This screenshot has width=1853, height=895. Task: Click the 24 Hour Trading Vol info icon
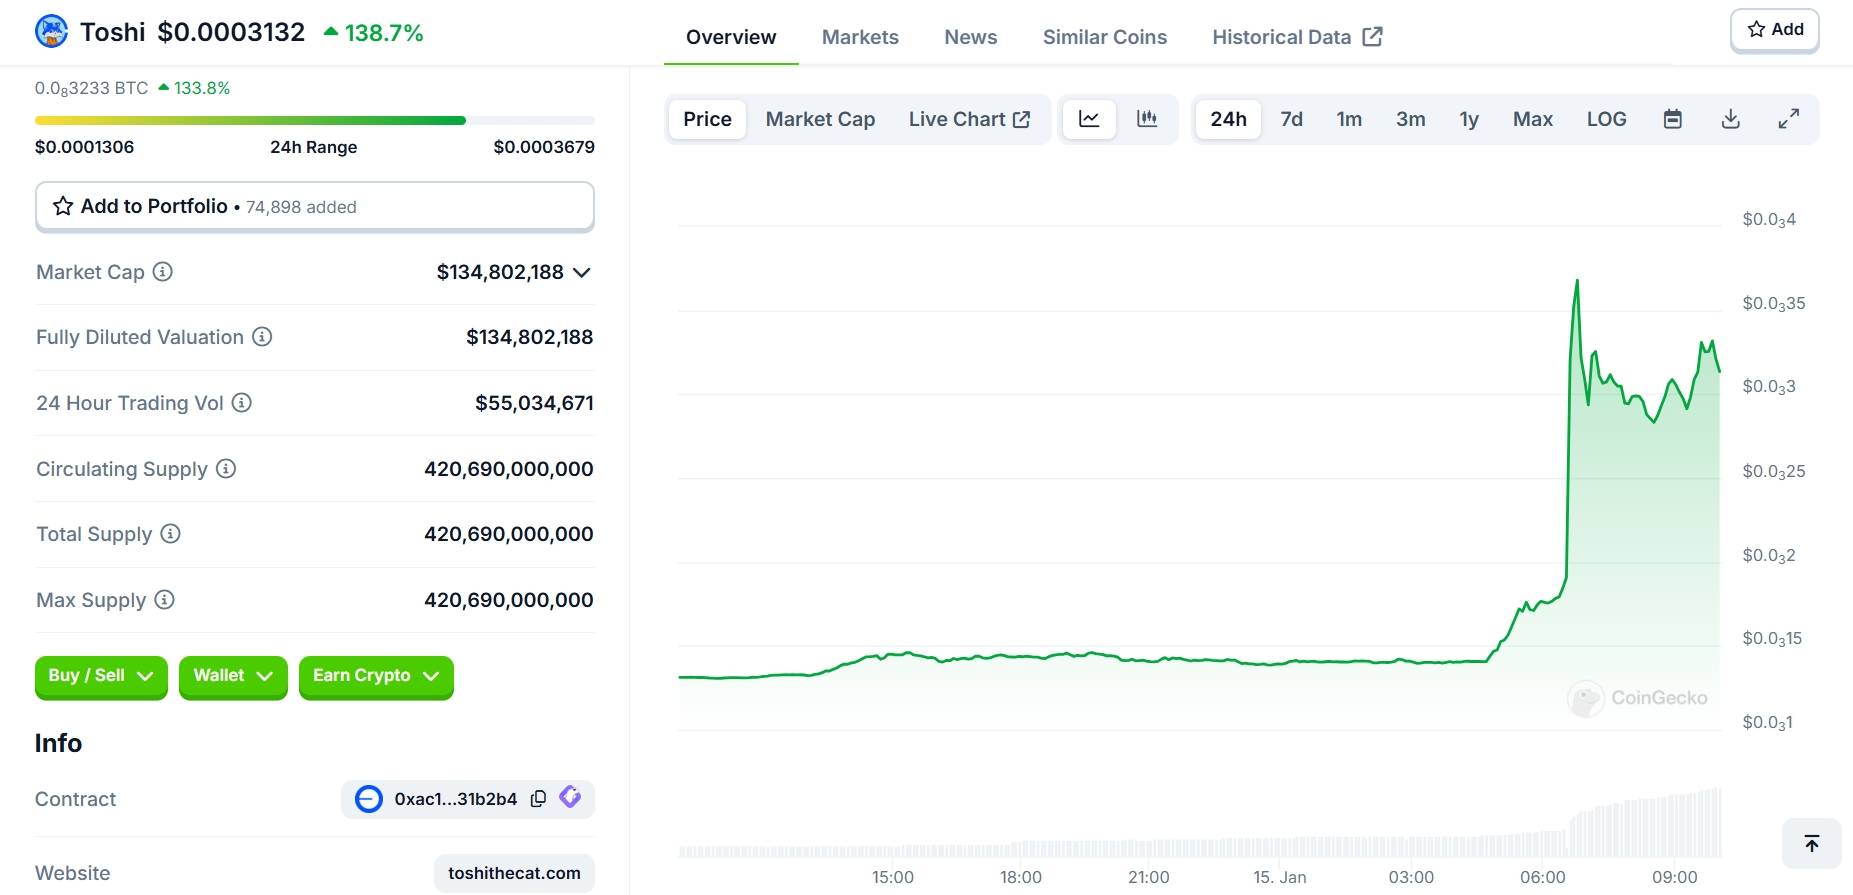click(242, 402)
